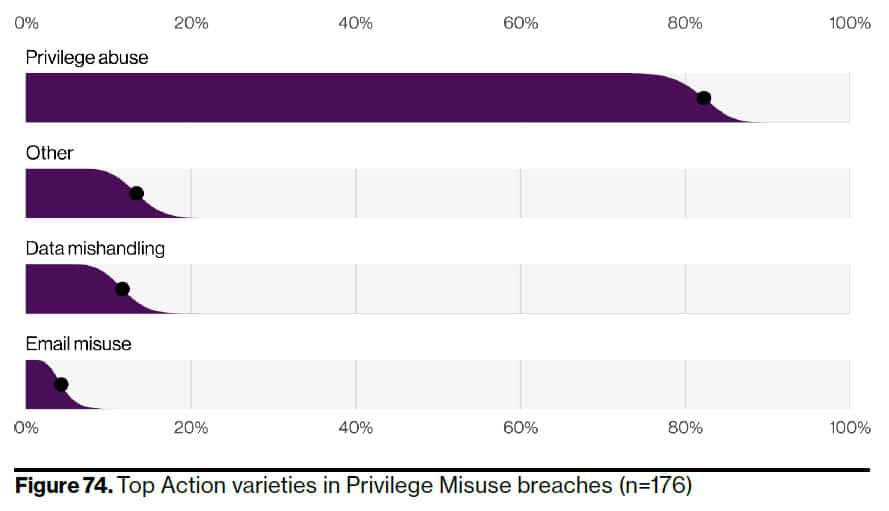Click the 100% label on the top axis
This screenshot has height=511, width=889.
pos(849,23)
